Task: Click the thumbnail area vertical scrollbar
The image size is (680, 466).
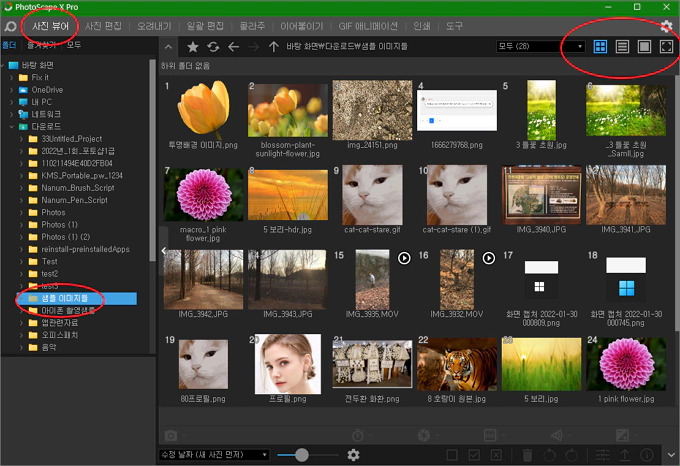Action: [677, 204]
